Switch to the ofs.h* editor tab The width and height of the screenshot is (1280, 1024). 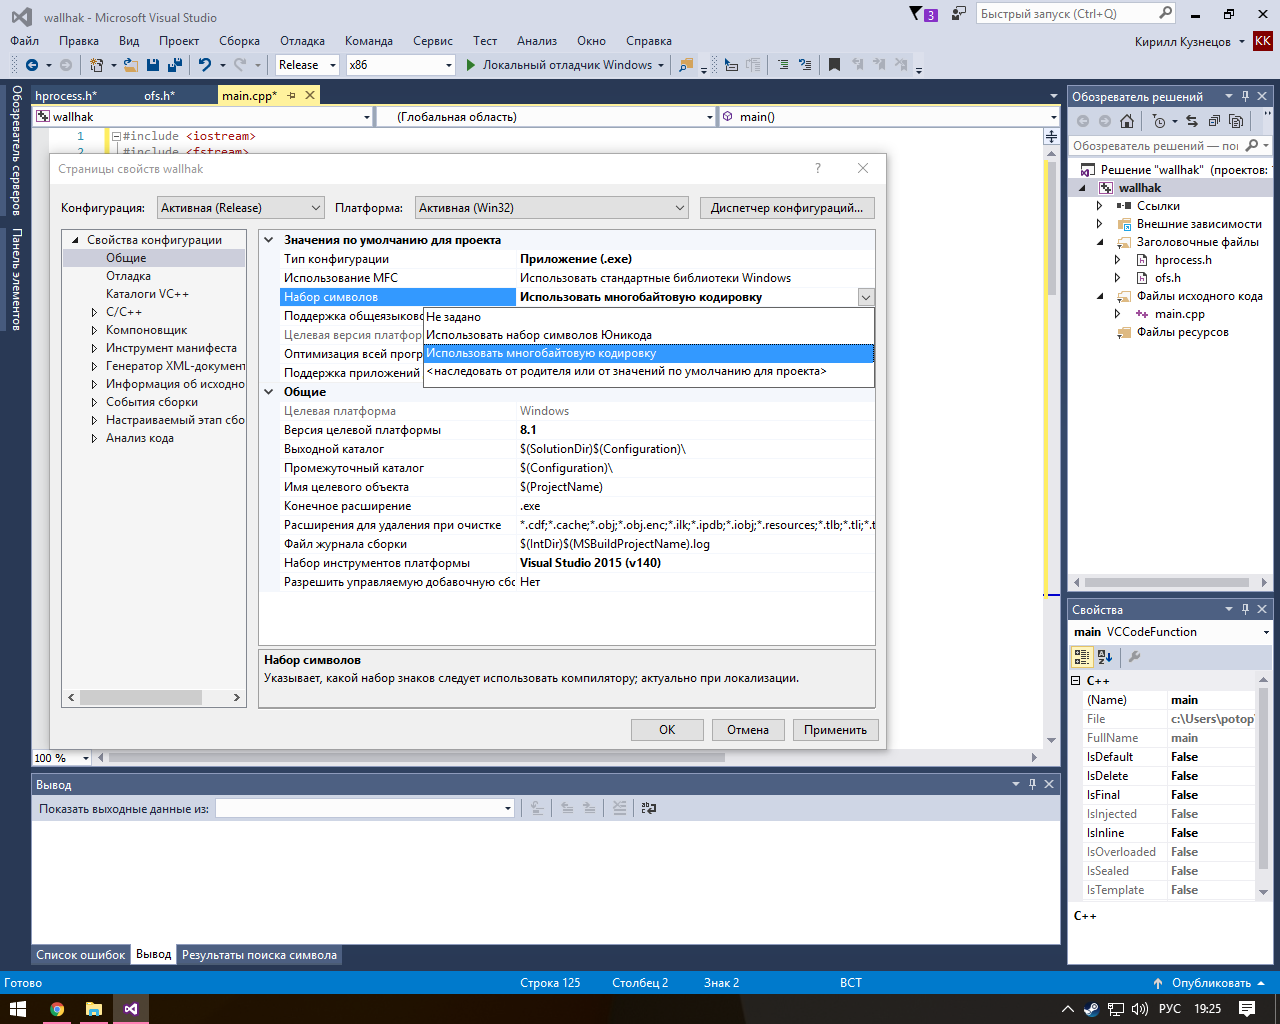pyautogui.click(x=159, y=95)
